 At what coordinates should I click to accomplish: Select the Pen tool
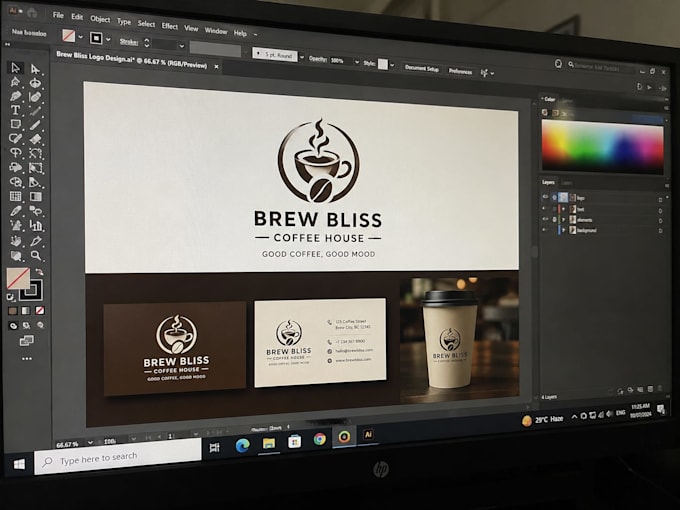point(16,96)
